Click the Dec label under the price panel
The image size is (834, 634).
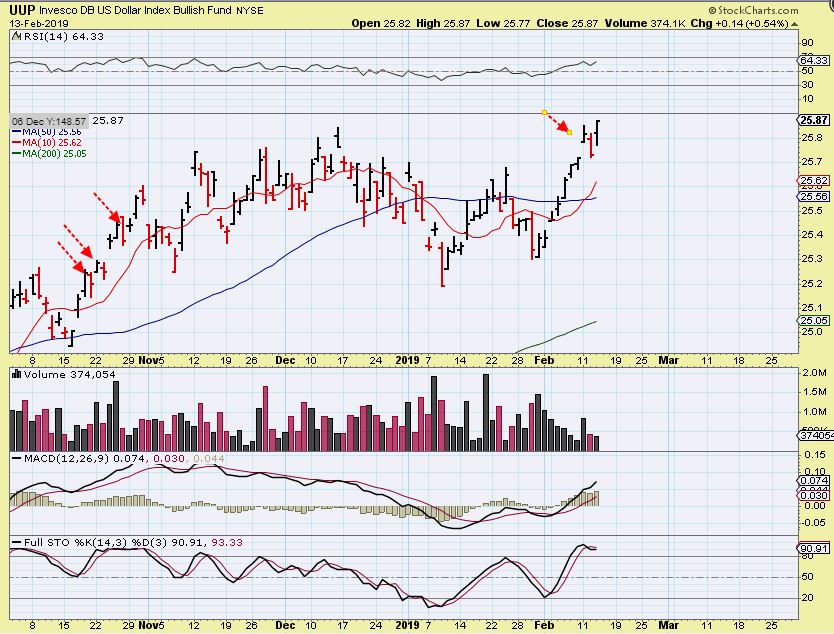point(285,360)
